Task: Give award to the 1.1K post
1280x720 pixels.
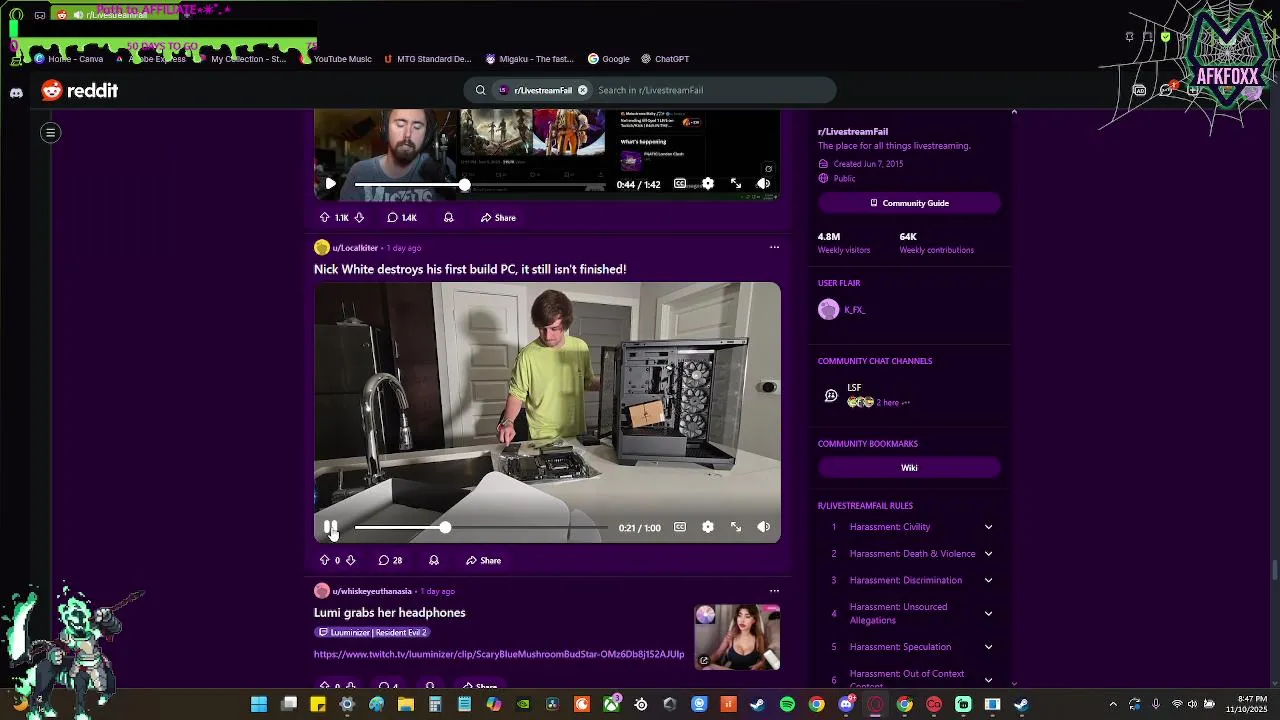Action: [x=448, y=217]
